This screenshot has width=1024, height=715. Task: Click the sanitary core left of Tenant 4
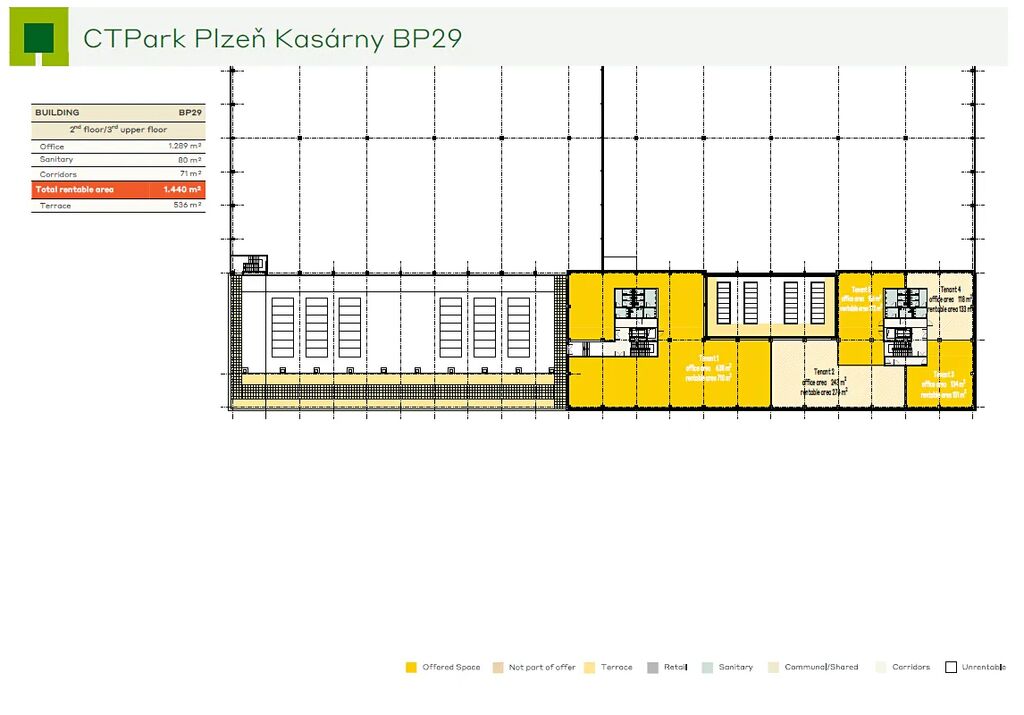click(905, 303)
